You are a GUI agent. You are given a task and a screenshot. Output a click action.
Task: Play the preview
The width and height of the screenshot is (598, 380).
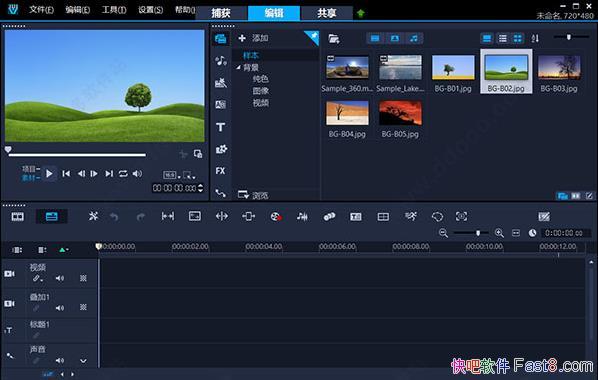[49, 174]
